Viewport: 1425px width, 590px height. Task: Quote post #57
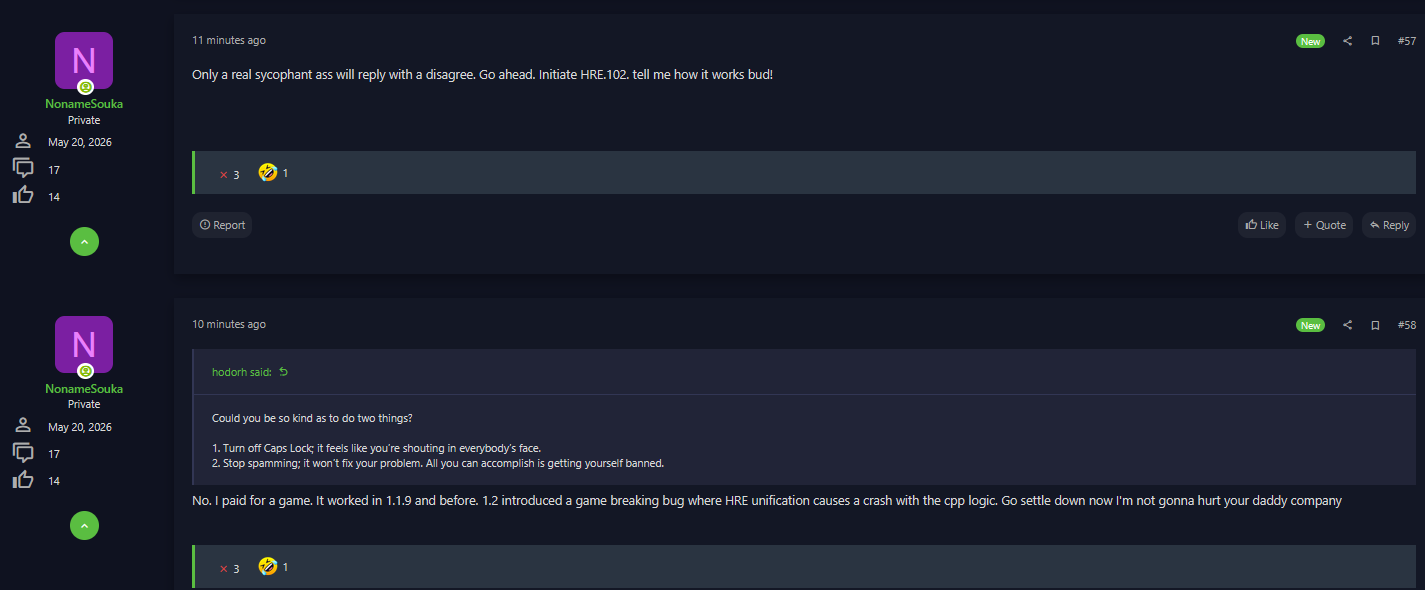click(1324, 225)
